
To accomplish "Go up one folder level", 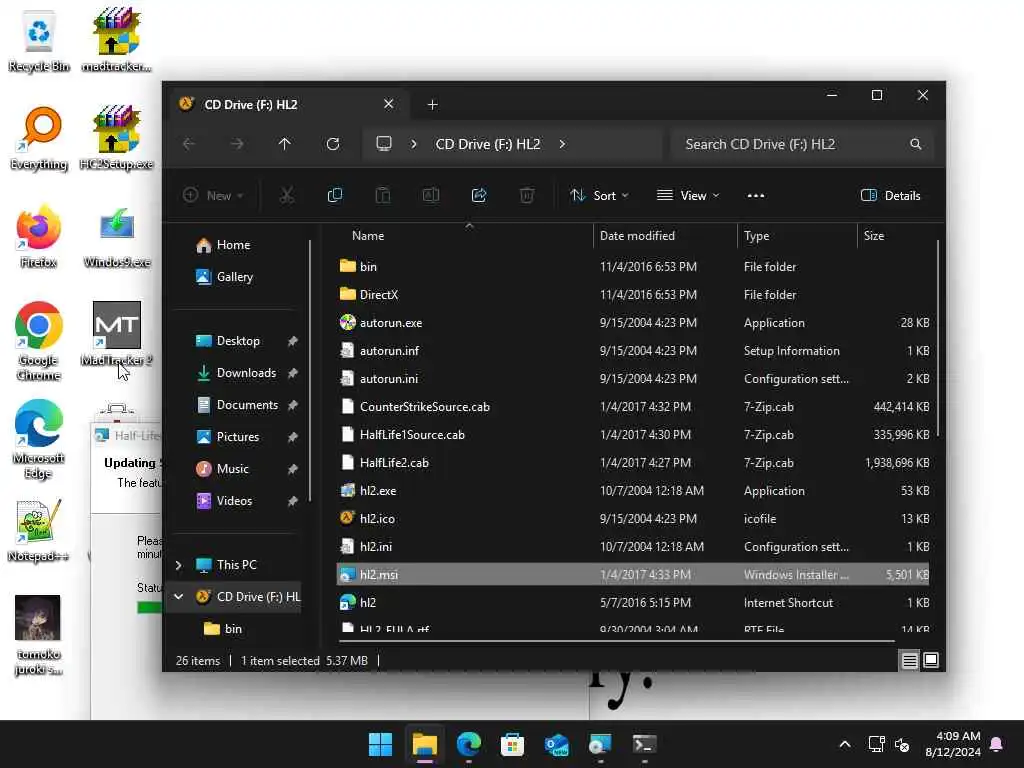I will pyautogui.click(x=285, y=144).
